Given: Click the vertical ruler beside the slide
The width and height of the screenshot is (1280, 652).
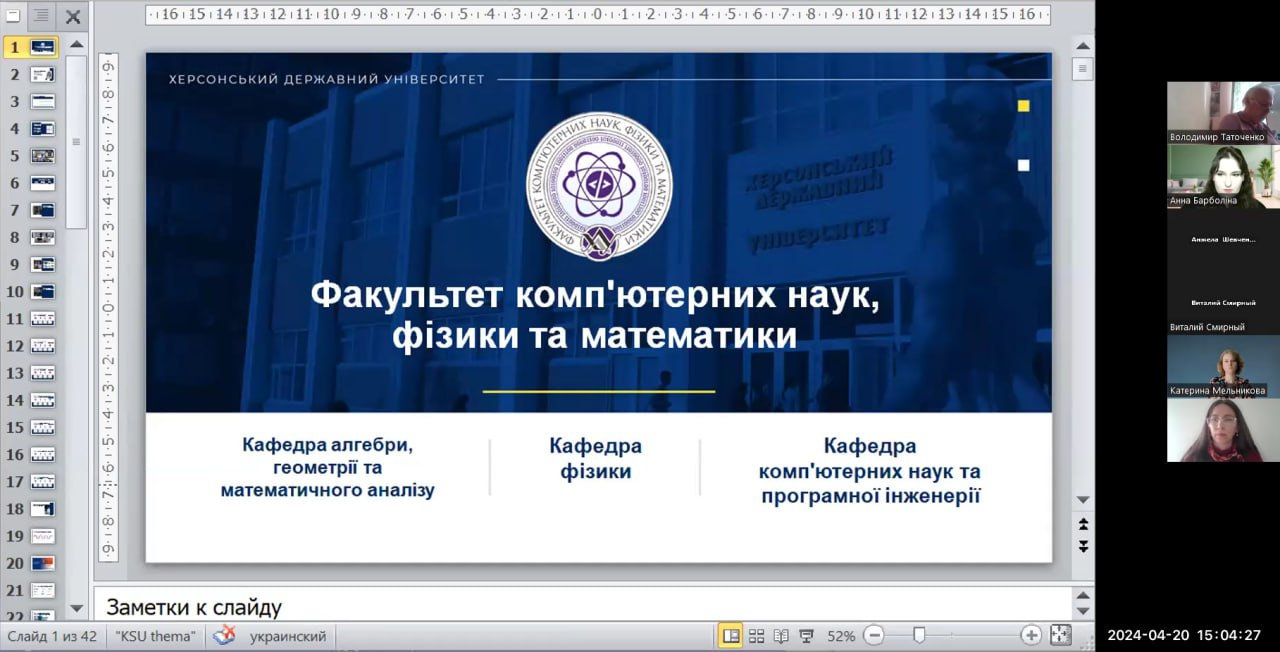Looking at the screenshot, I should [x=108, y=307].
